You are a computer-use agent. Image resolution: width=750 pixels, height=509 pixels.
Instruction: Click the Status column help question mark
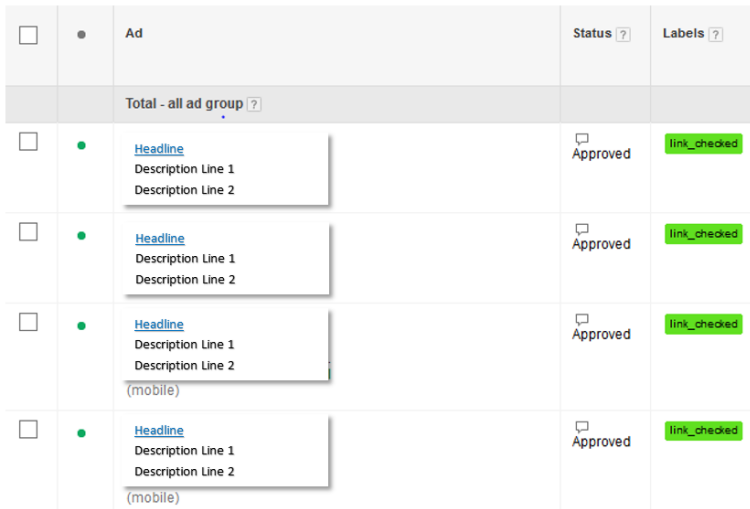[623, 34]
